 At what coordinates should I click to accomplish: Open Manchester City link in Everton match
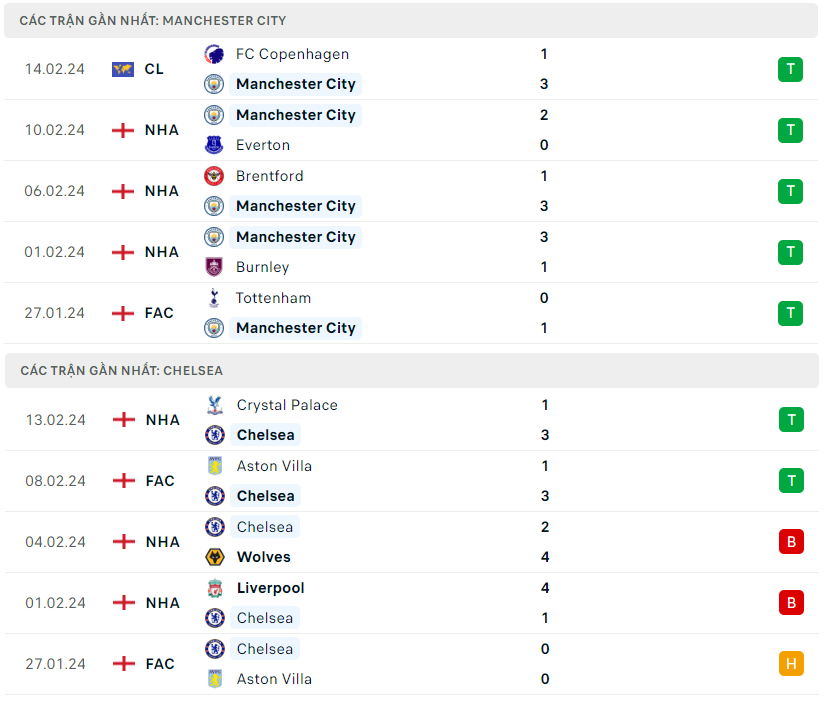(295, 115)
